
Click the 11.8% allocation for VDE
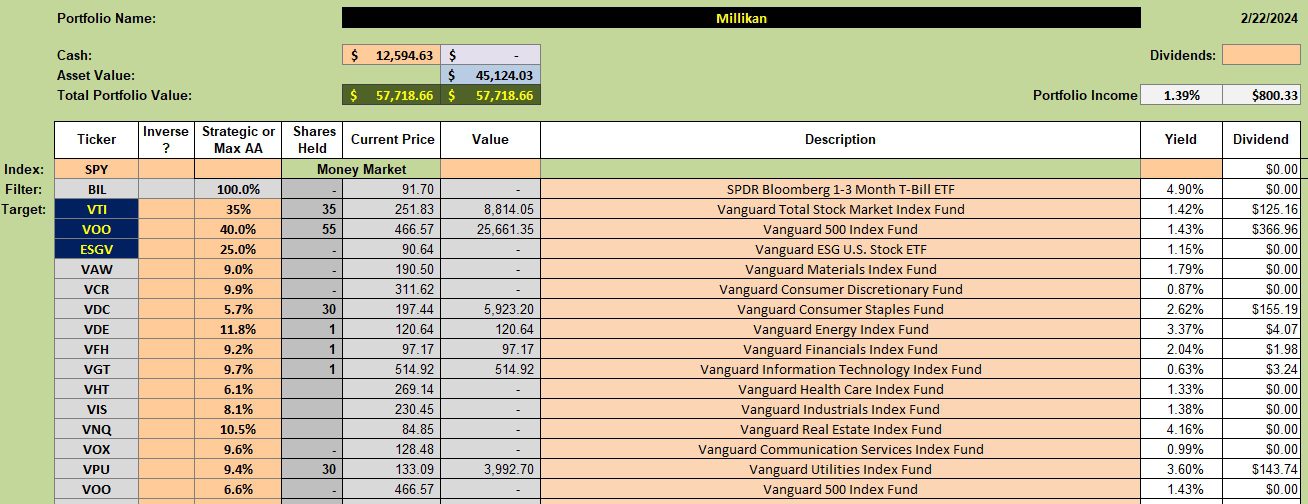(x=238, y=329)
